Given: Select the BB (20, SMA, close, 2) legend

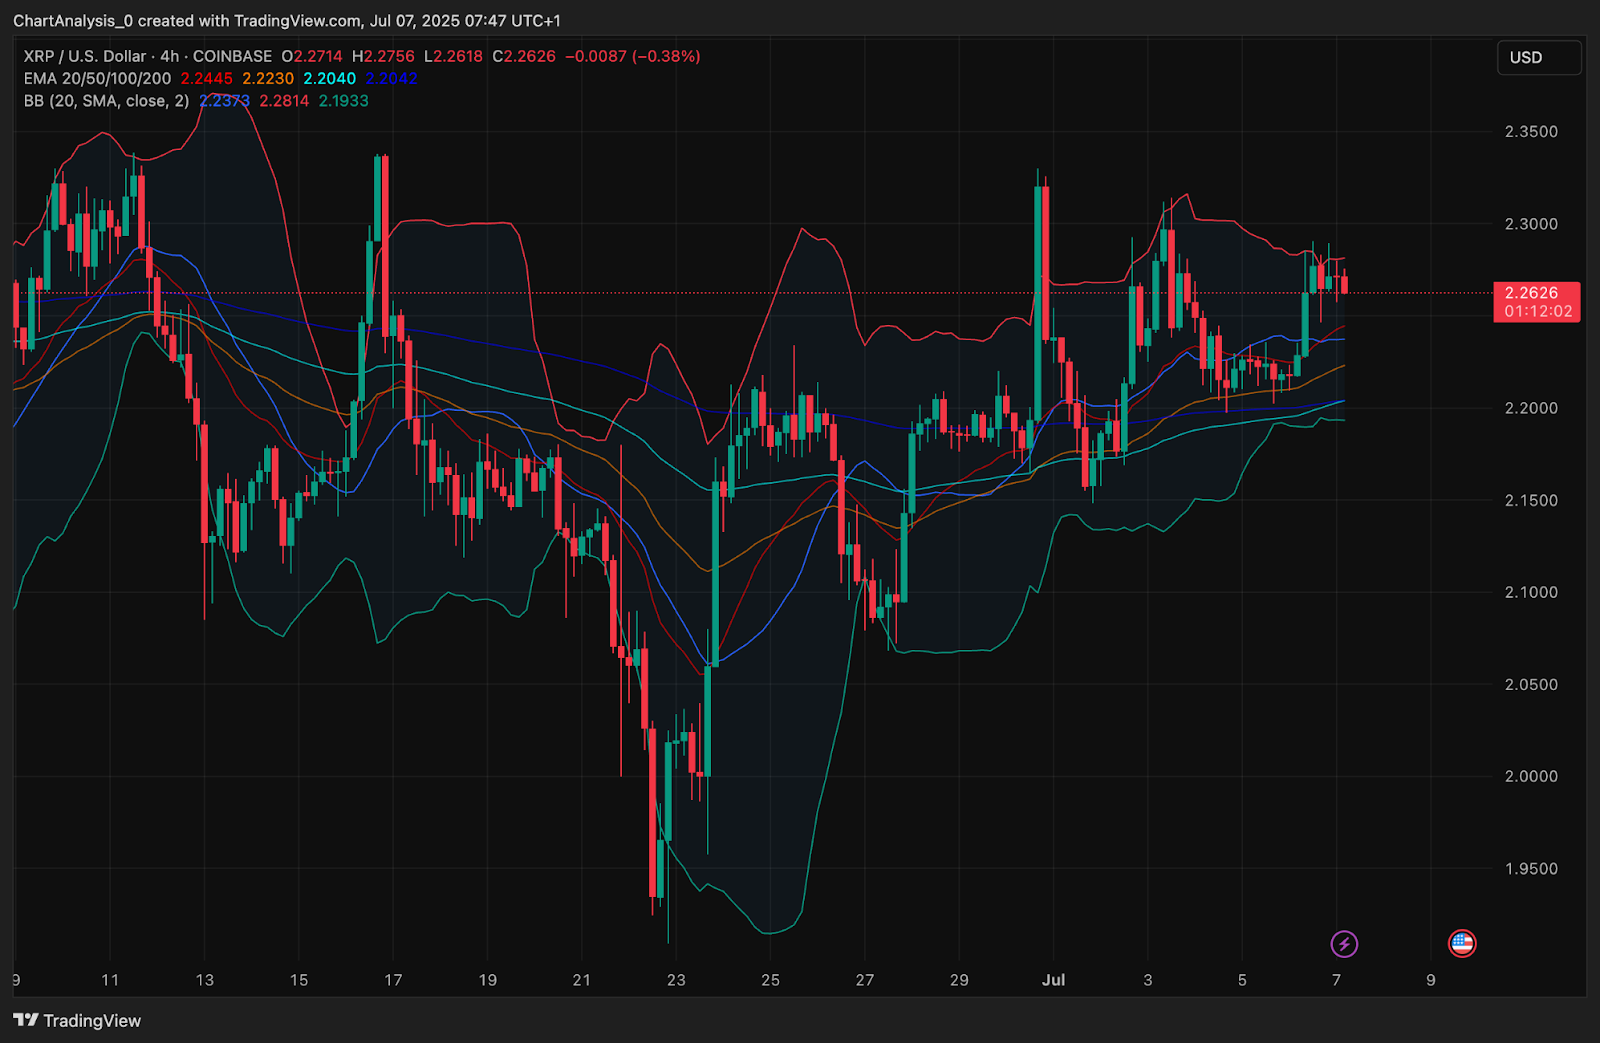Looking at the screenshot, I should coord(106,101).
